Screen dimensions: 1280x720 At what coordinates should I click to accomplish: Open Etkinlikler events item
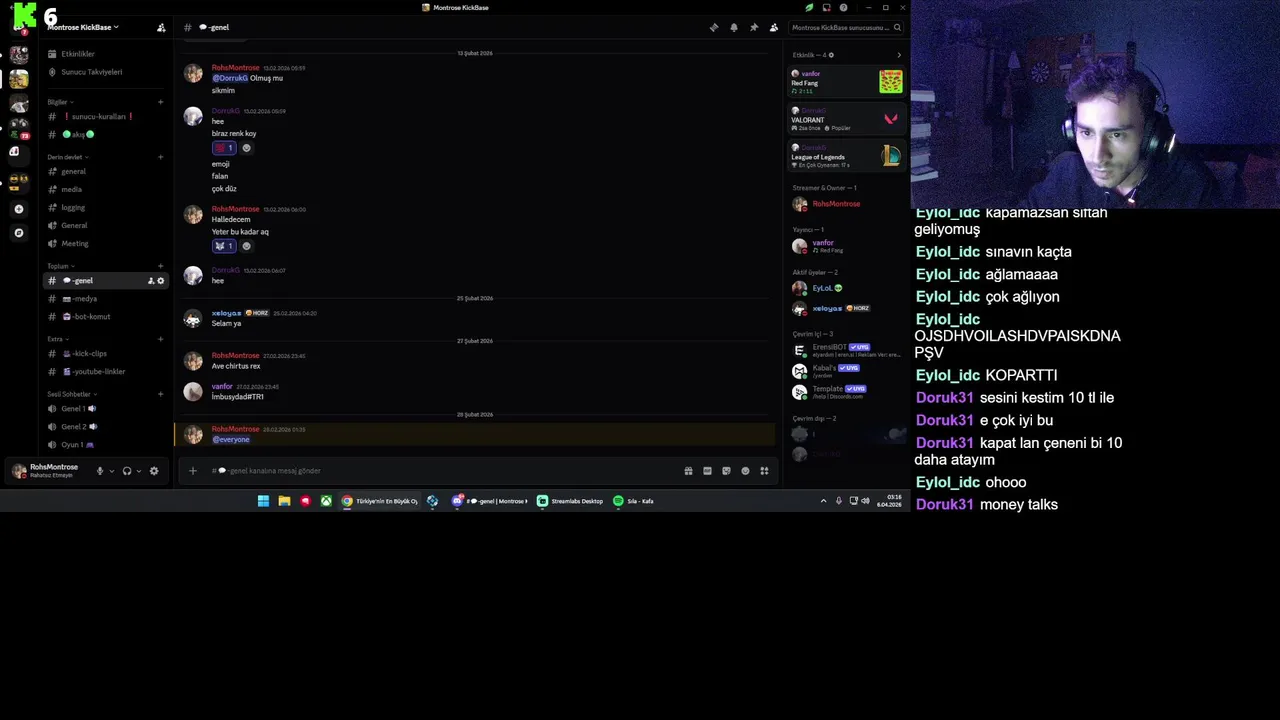[105, 54]
